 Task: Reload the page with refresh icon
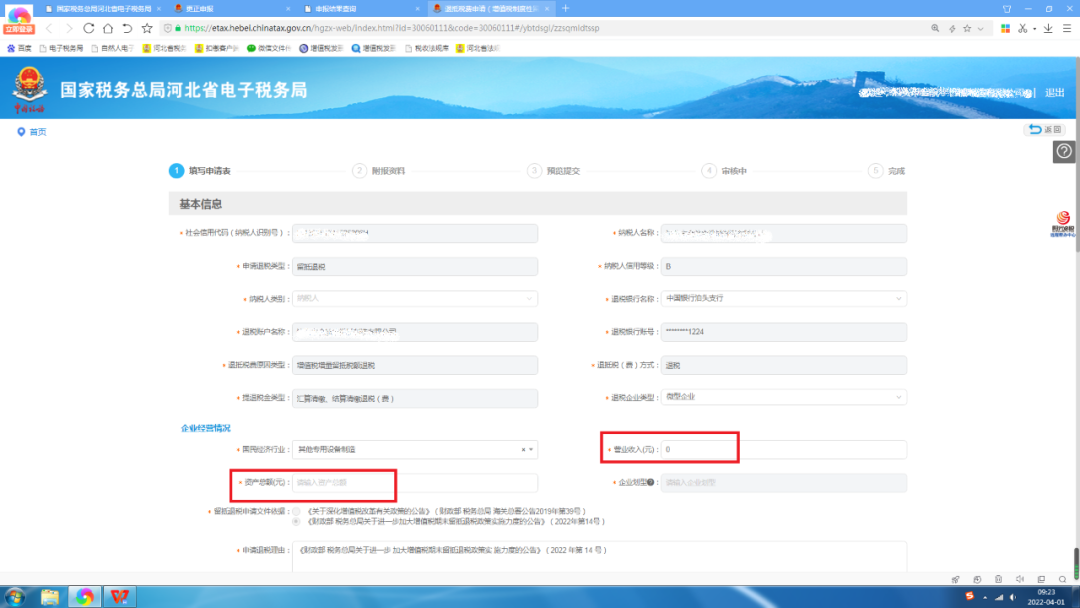coord(89,28)
